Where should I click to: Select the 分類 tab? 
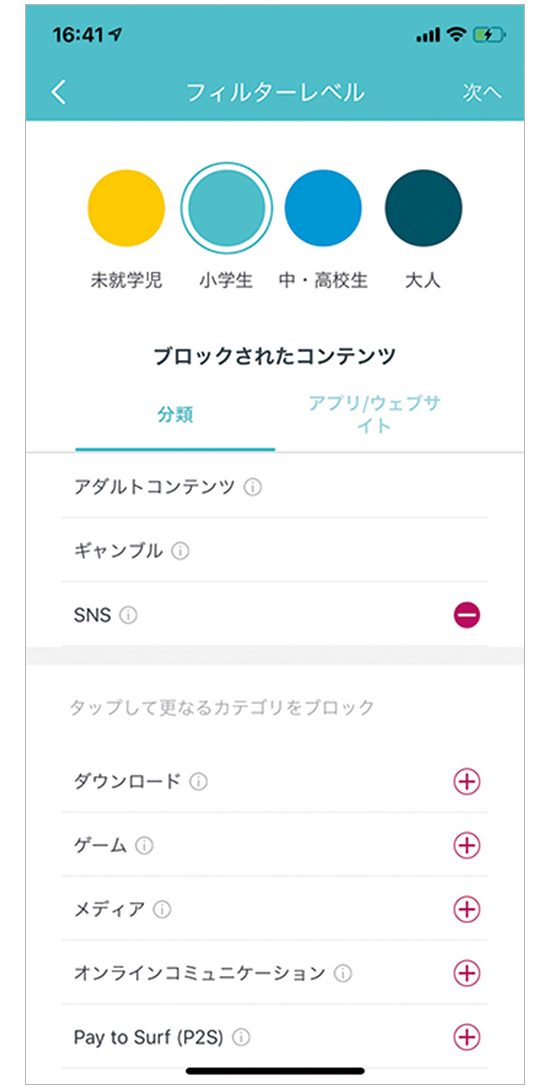[175, 416]
